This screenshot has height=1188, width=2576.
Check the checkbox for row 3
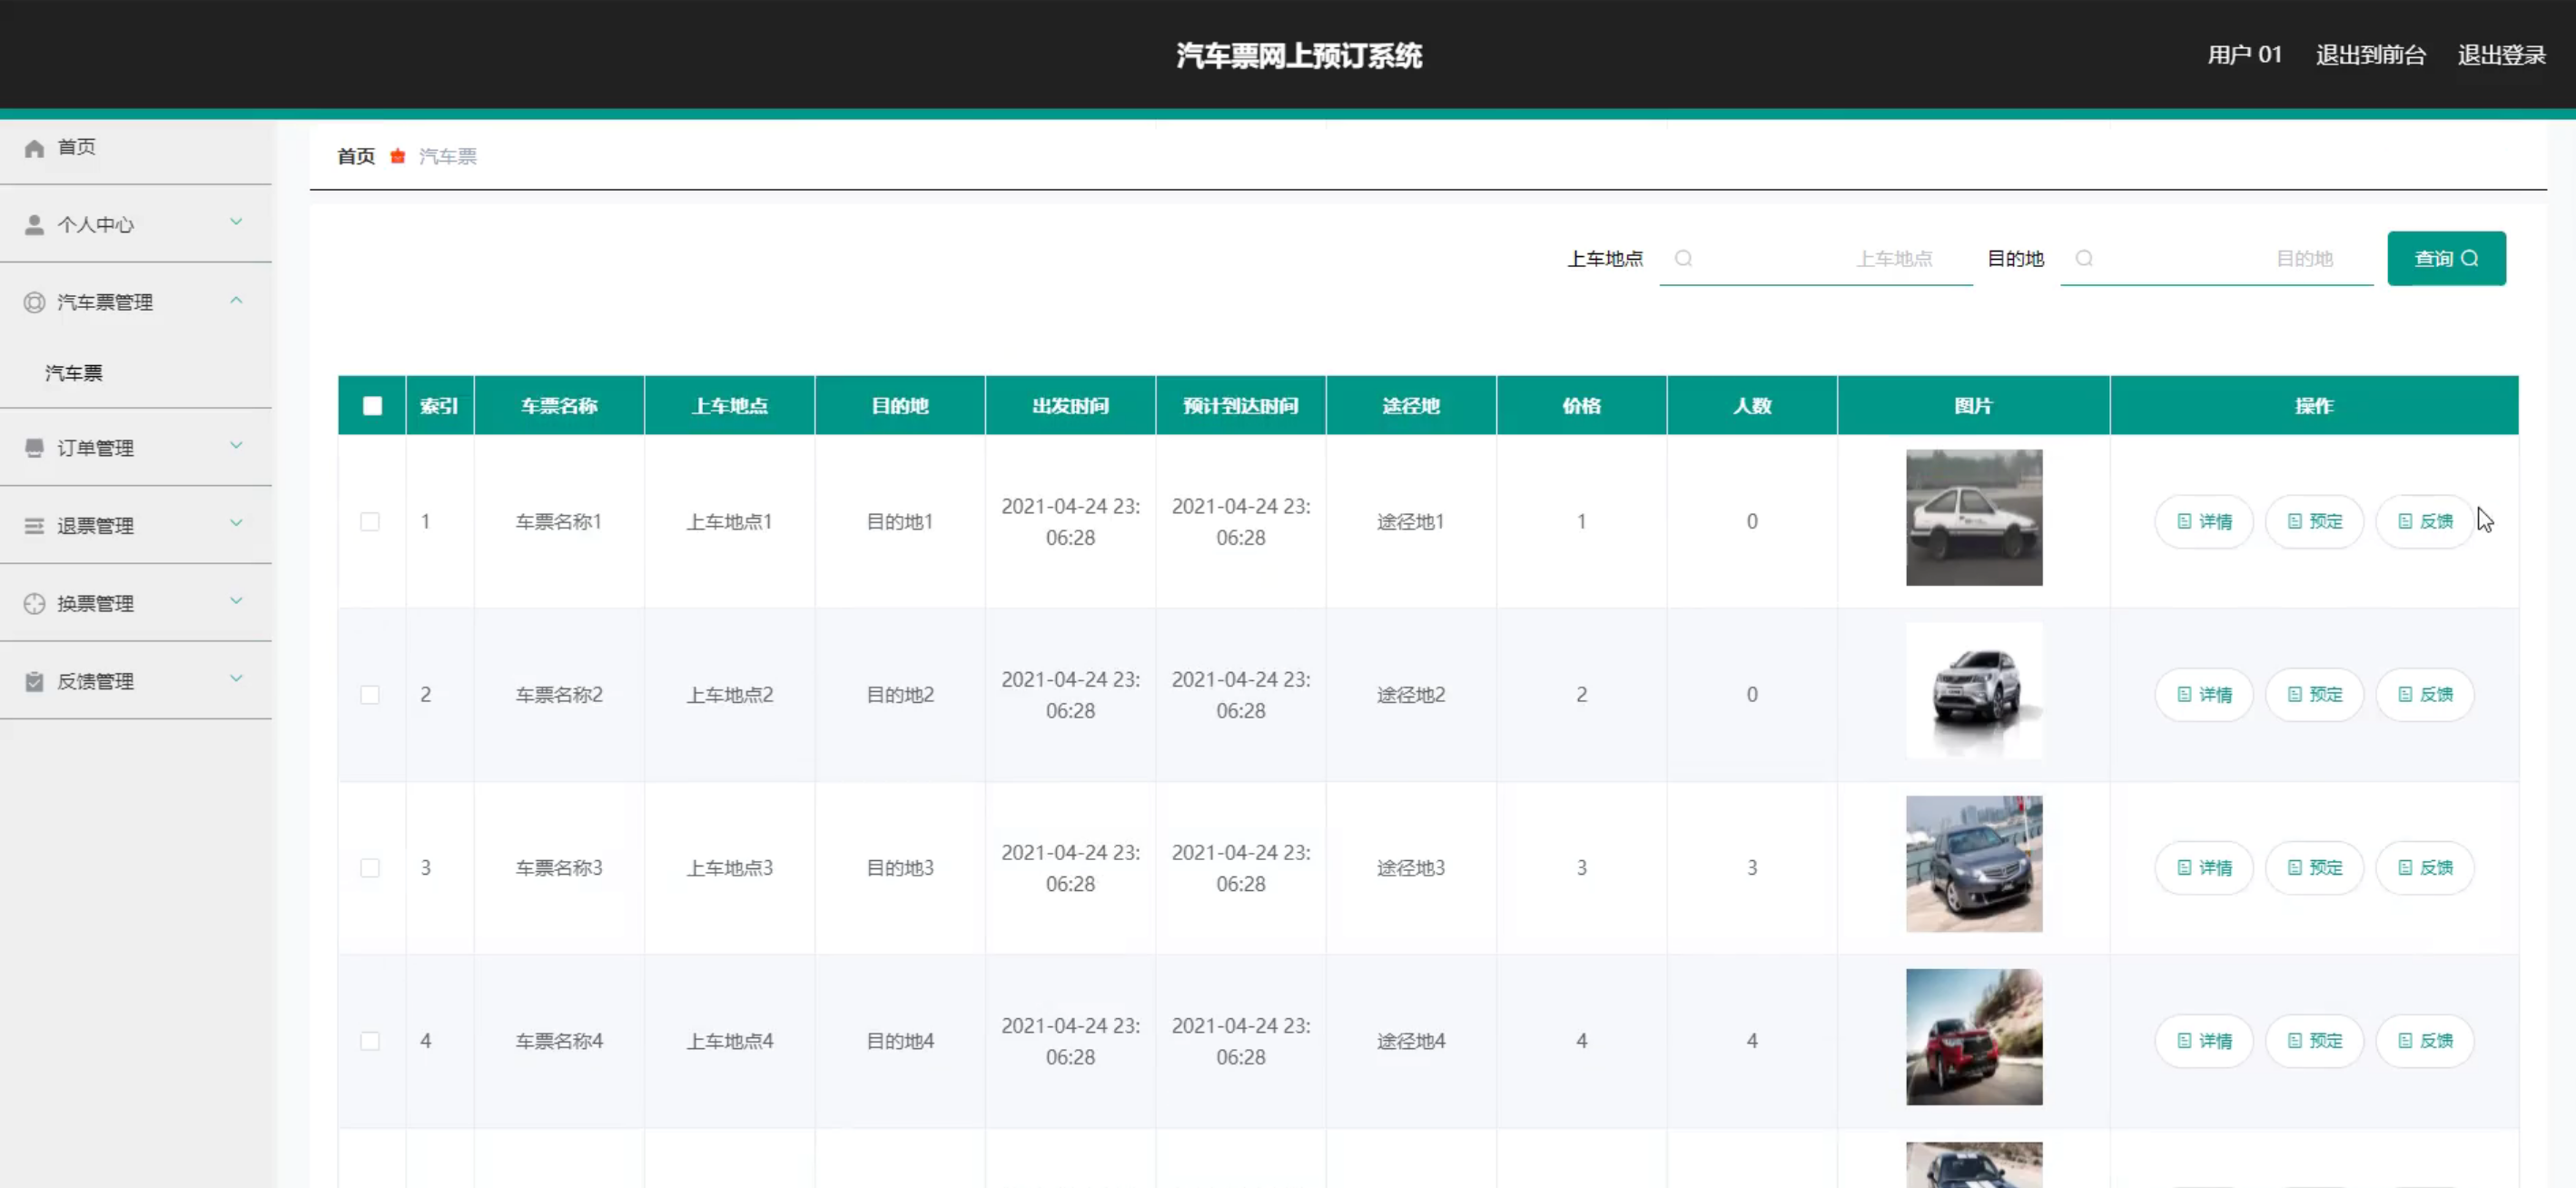click(x=370, y=867)
